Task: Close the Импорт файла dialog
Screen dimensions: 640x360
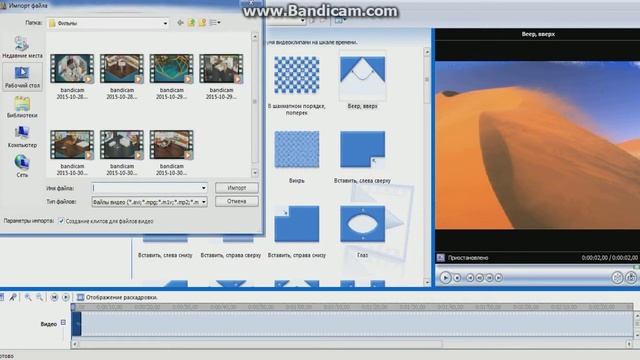Action: 251,2
